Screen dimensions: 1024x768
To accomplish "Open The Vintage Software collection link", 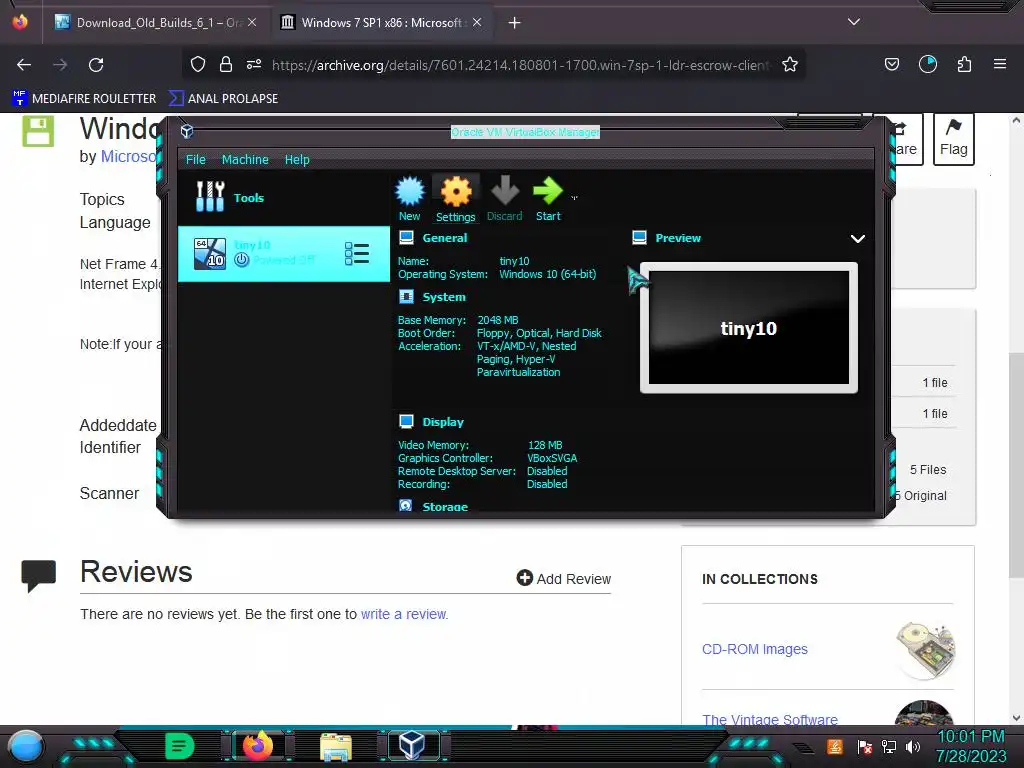I will tap(769, 719).
